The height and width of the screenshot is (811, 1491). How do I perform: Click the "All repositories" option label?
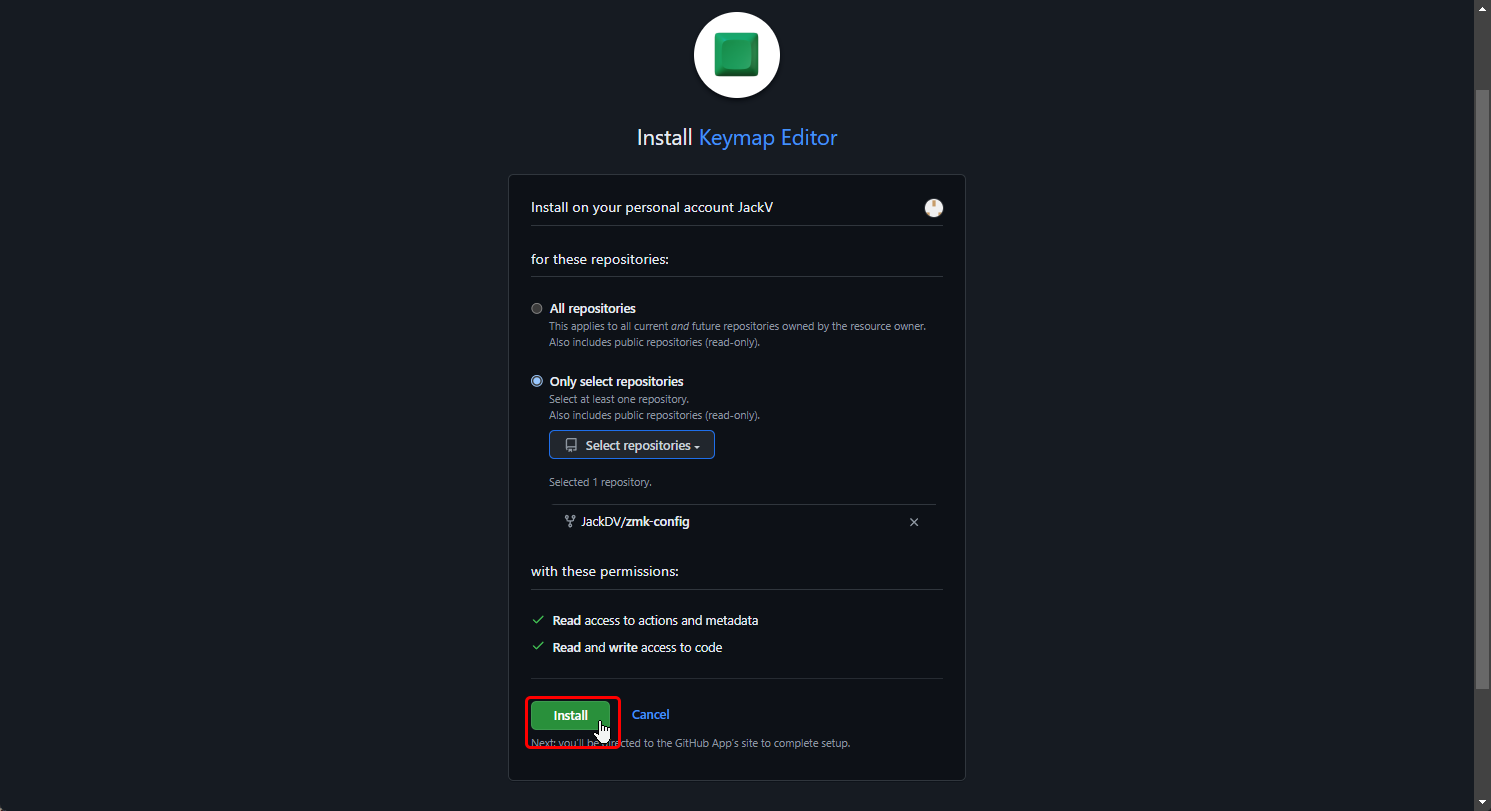click(x=592, y=309)
